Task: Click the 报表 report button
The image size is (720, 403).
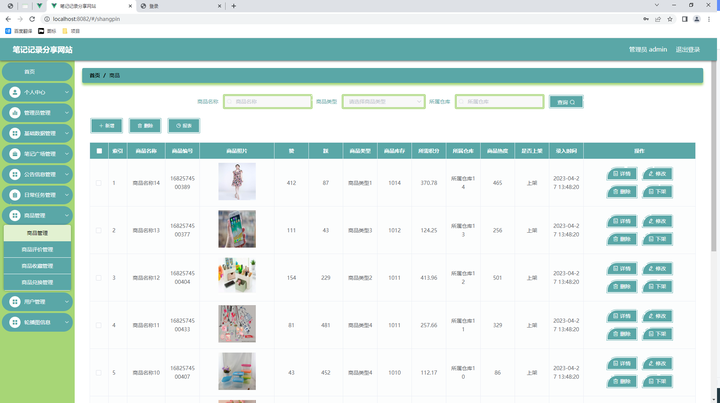Action: pyautogui.click(x=184, y=126)
